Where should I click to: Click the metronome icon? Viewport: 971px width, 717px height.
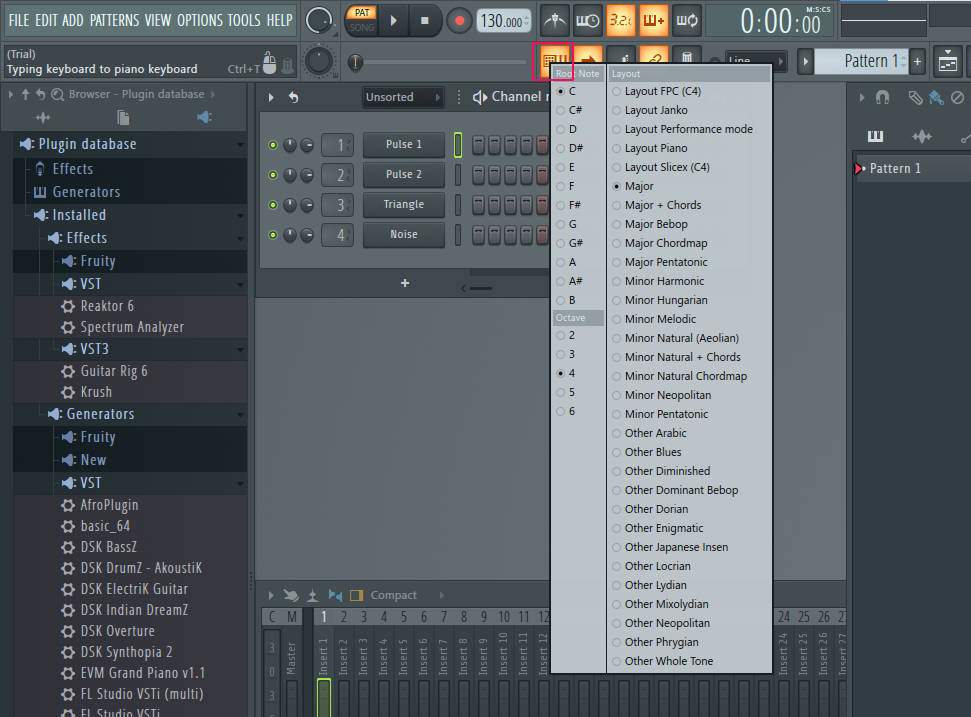[x=554, y=20]
